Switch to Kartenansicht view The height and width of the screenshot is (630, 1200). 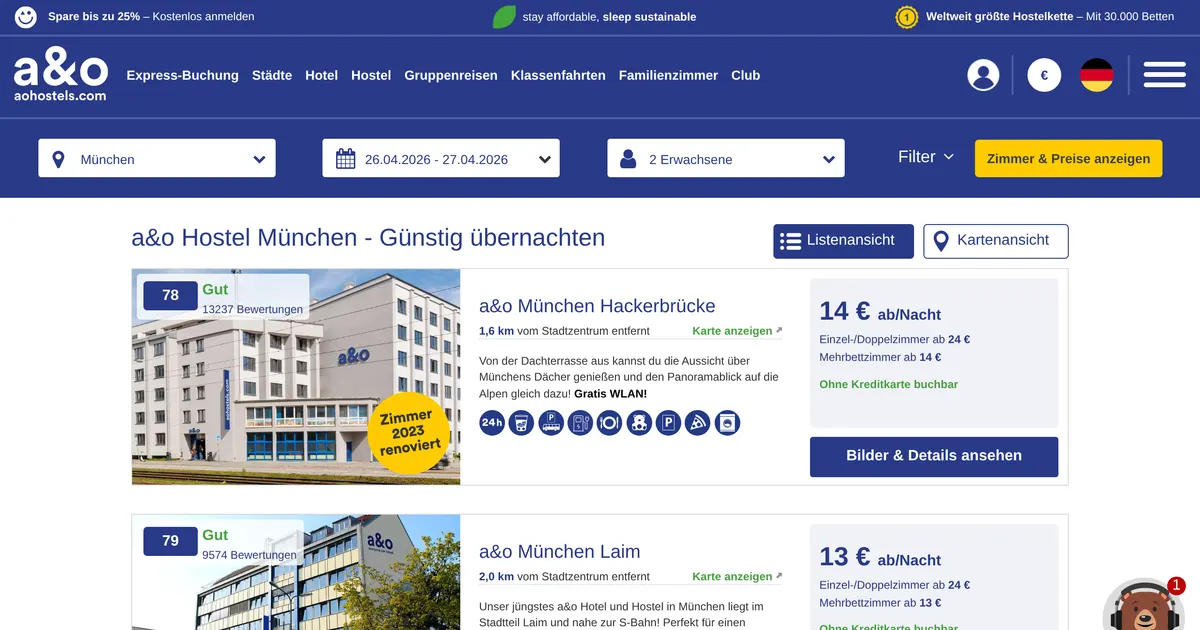click(995, 241)
